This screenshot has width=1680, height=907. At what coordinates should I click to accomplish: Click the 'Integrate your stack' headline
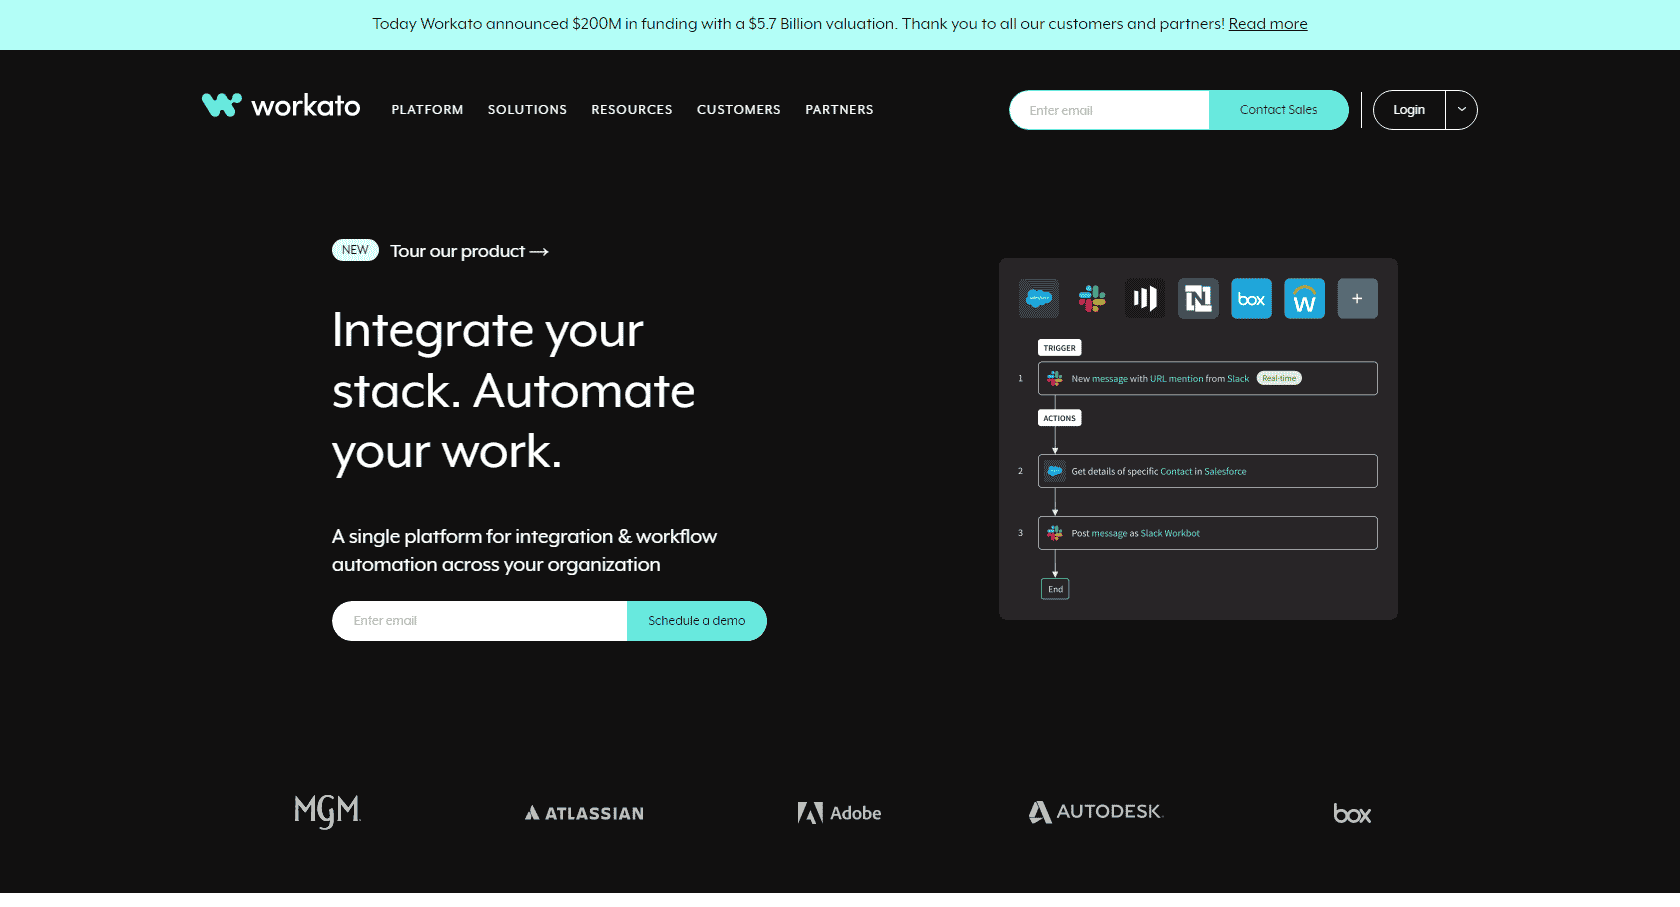coord(514,390)
